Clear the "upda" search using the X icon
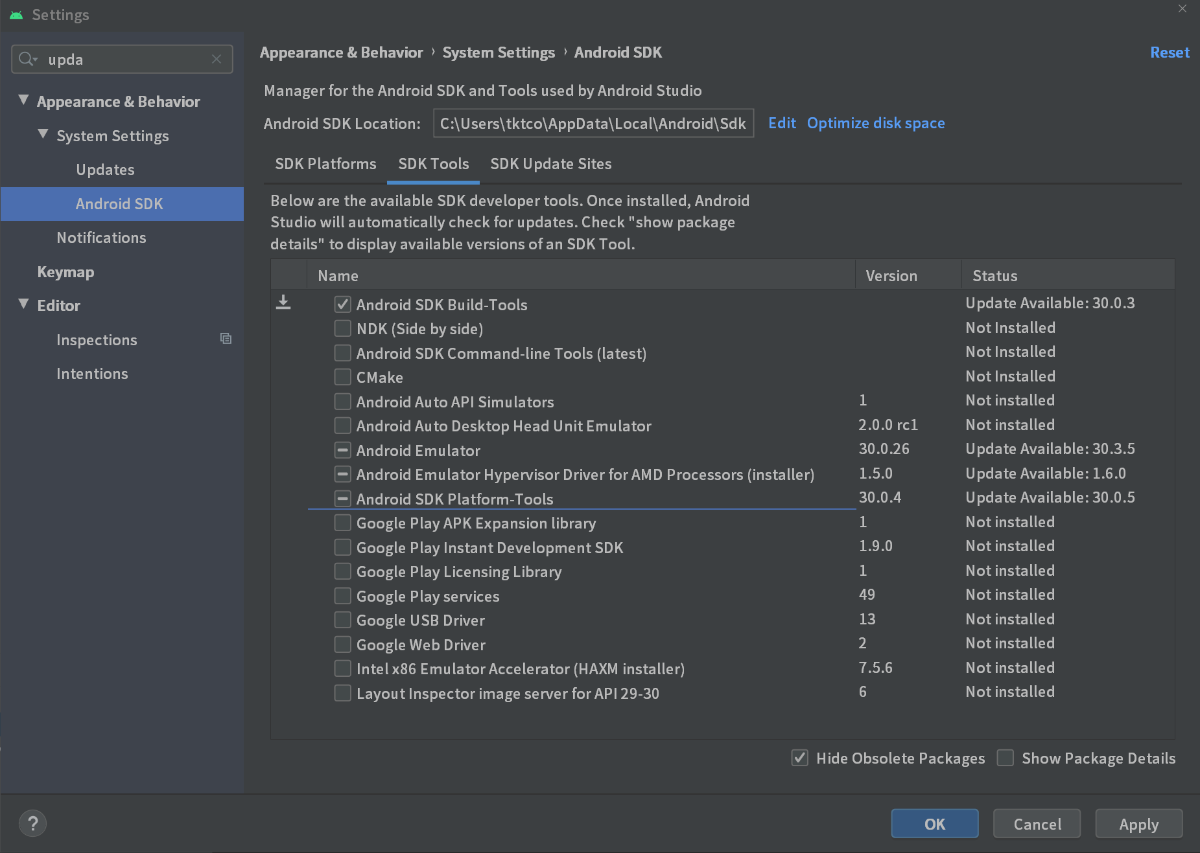Viewport: 1200px width, 853px height. pos(216,59)
